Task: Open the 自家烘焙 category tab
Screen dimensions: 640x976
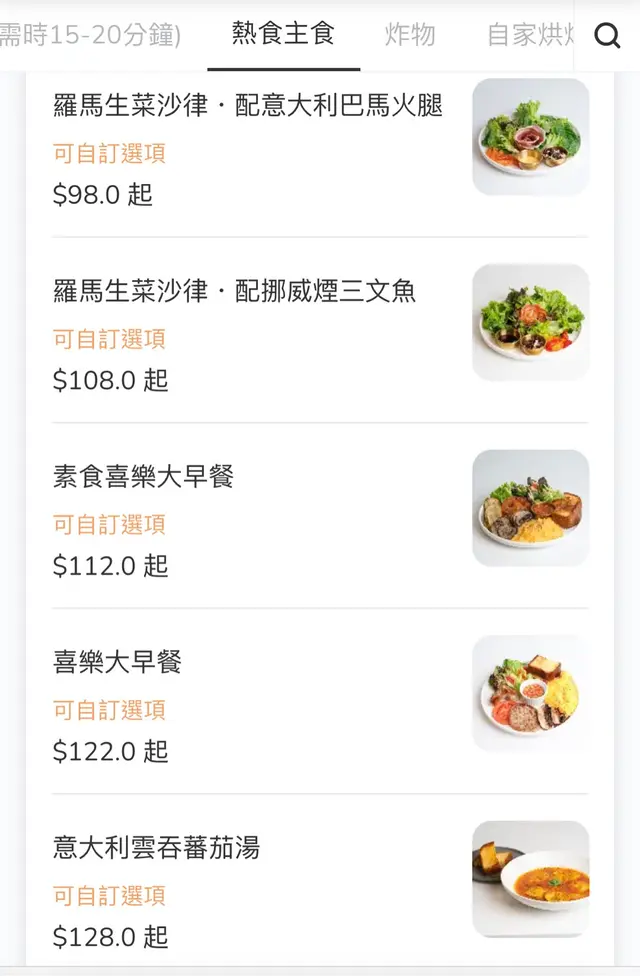Action: point(530,35)
